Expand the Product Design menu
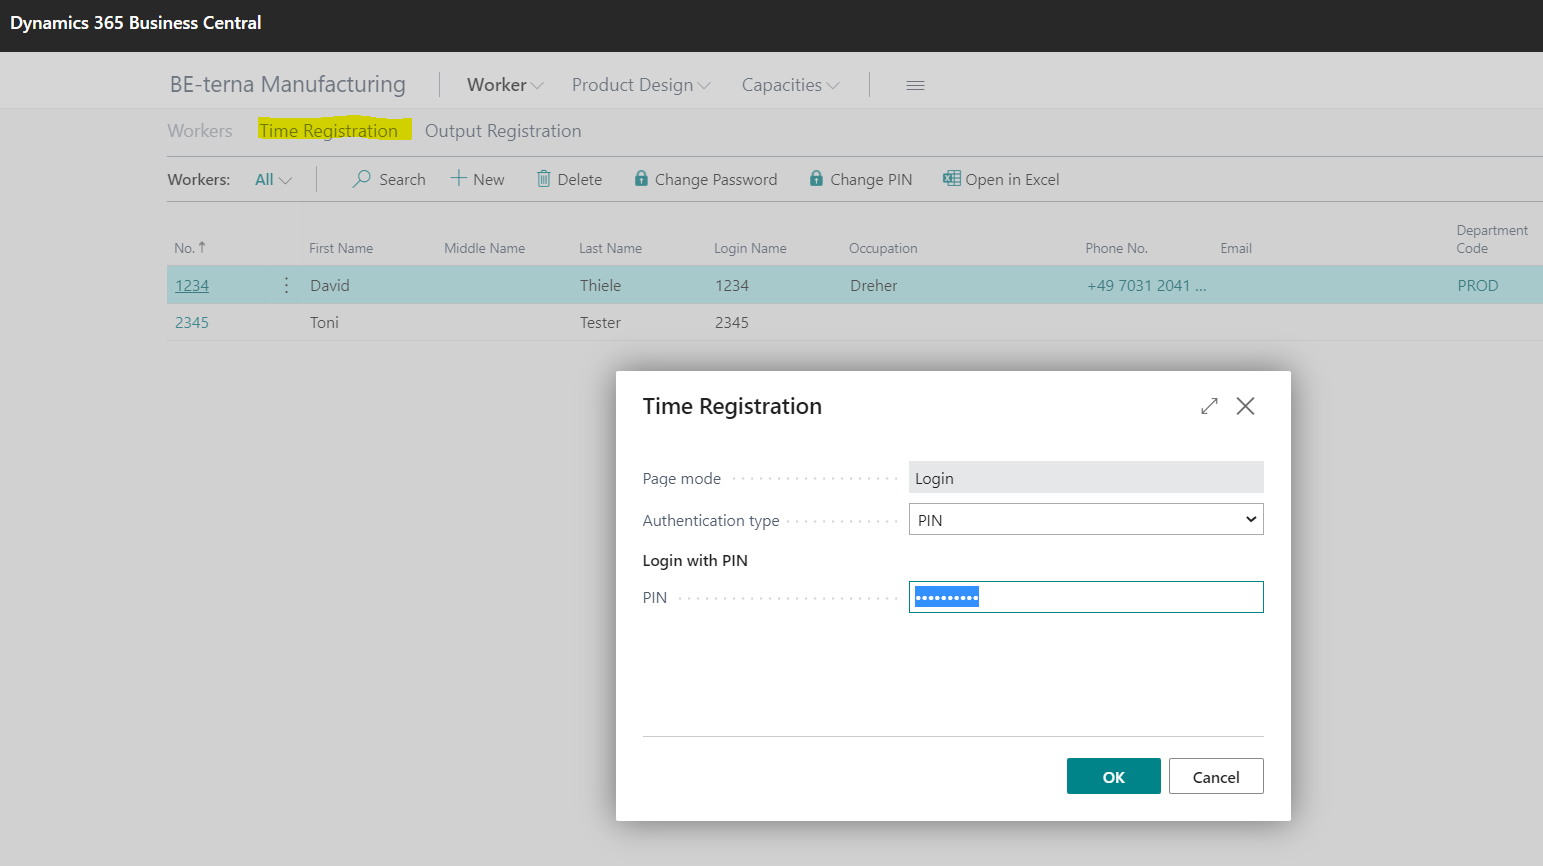Screen dimensions: 1543x866 click(641, 85)
